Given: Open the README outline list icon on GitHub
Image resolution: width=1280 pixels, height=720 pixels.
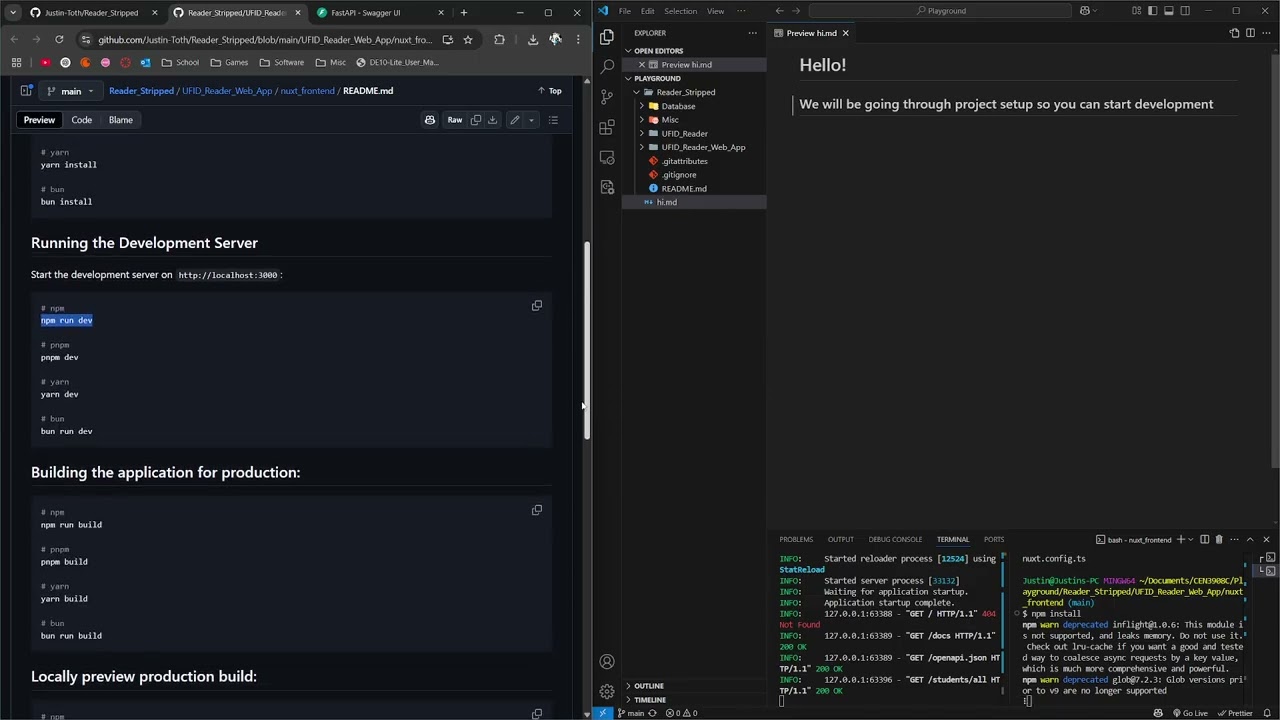Looking at the screenshot, I should (553, 120).
